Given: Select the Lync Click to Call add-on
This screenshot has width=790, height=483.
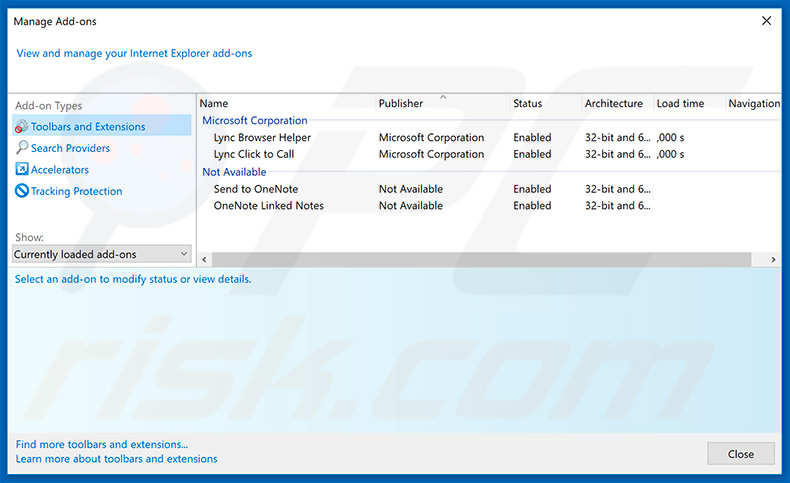Looking at the screenshot, I should pyautogui.click(x=253, y=154).
